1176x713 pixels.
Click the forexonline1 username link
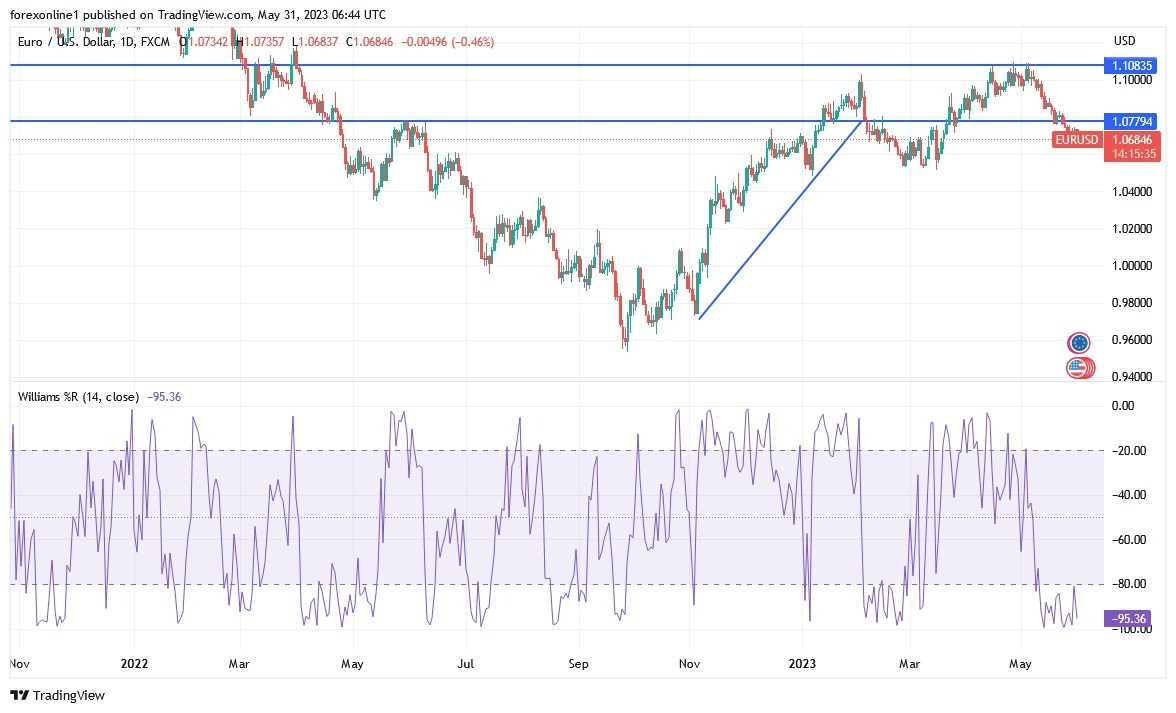tap(41, 15)
